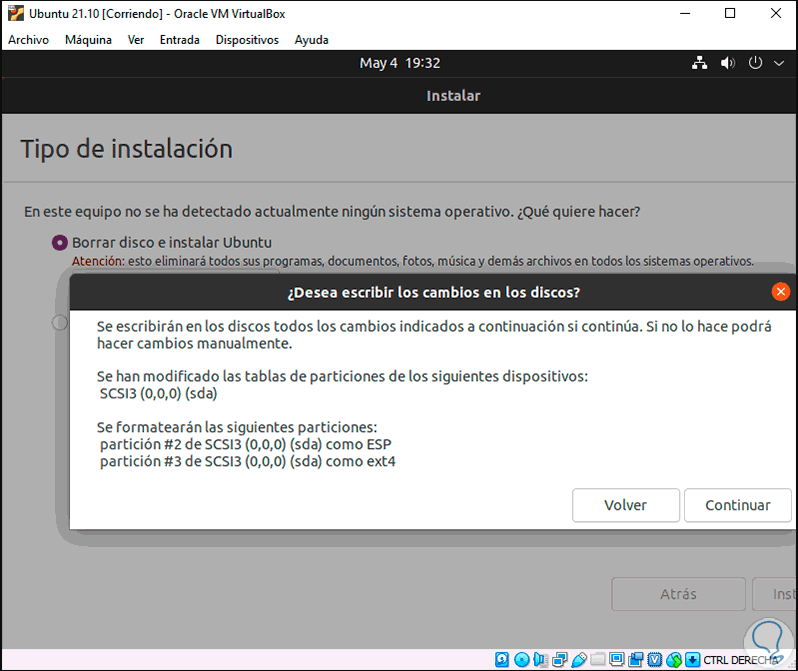Click the Continuar button
Viewport: 798px width, 671px height.
737,505
